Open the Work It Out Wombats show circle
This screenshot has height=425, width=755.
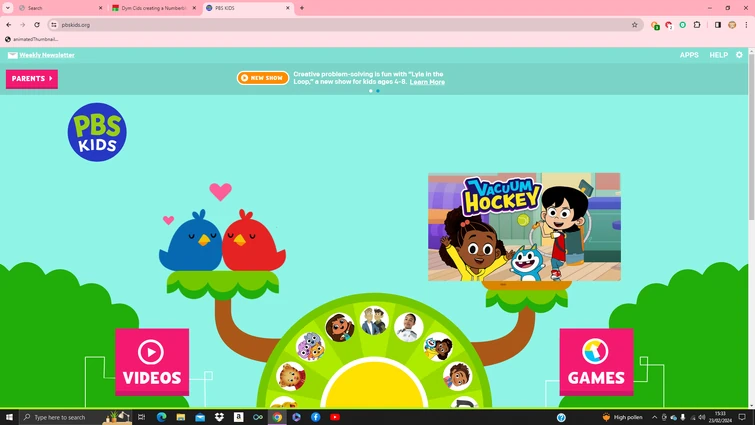310,347
